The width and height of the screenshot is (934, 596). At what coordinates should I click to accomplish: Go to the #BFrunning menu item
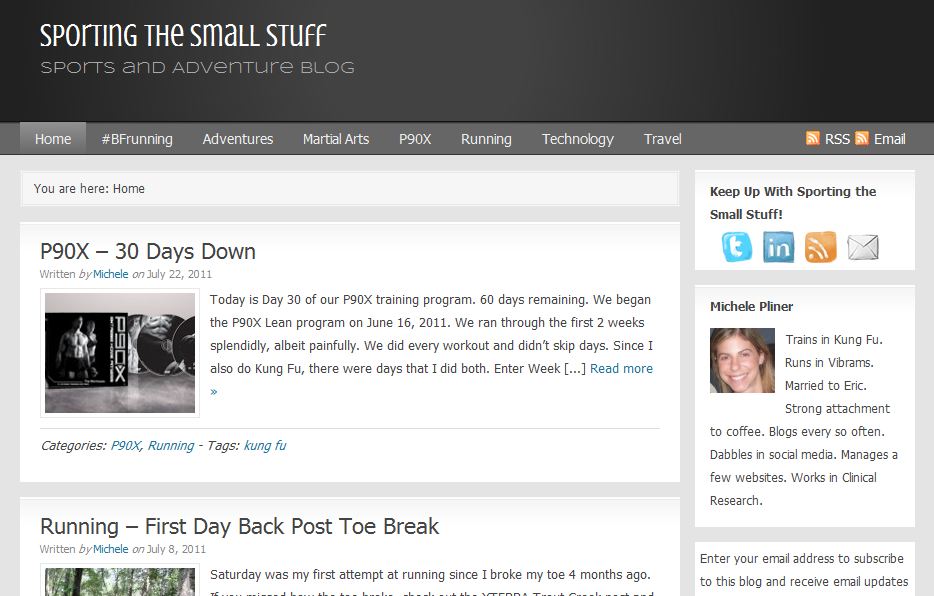[137, 139]
